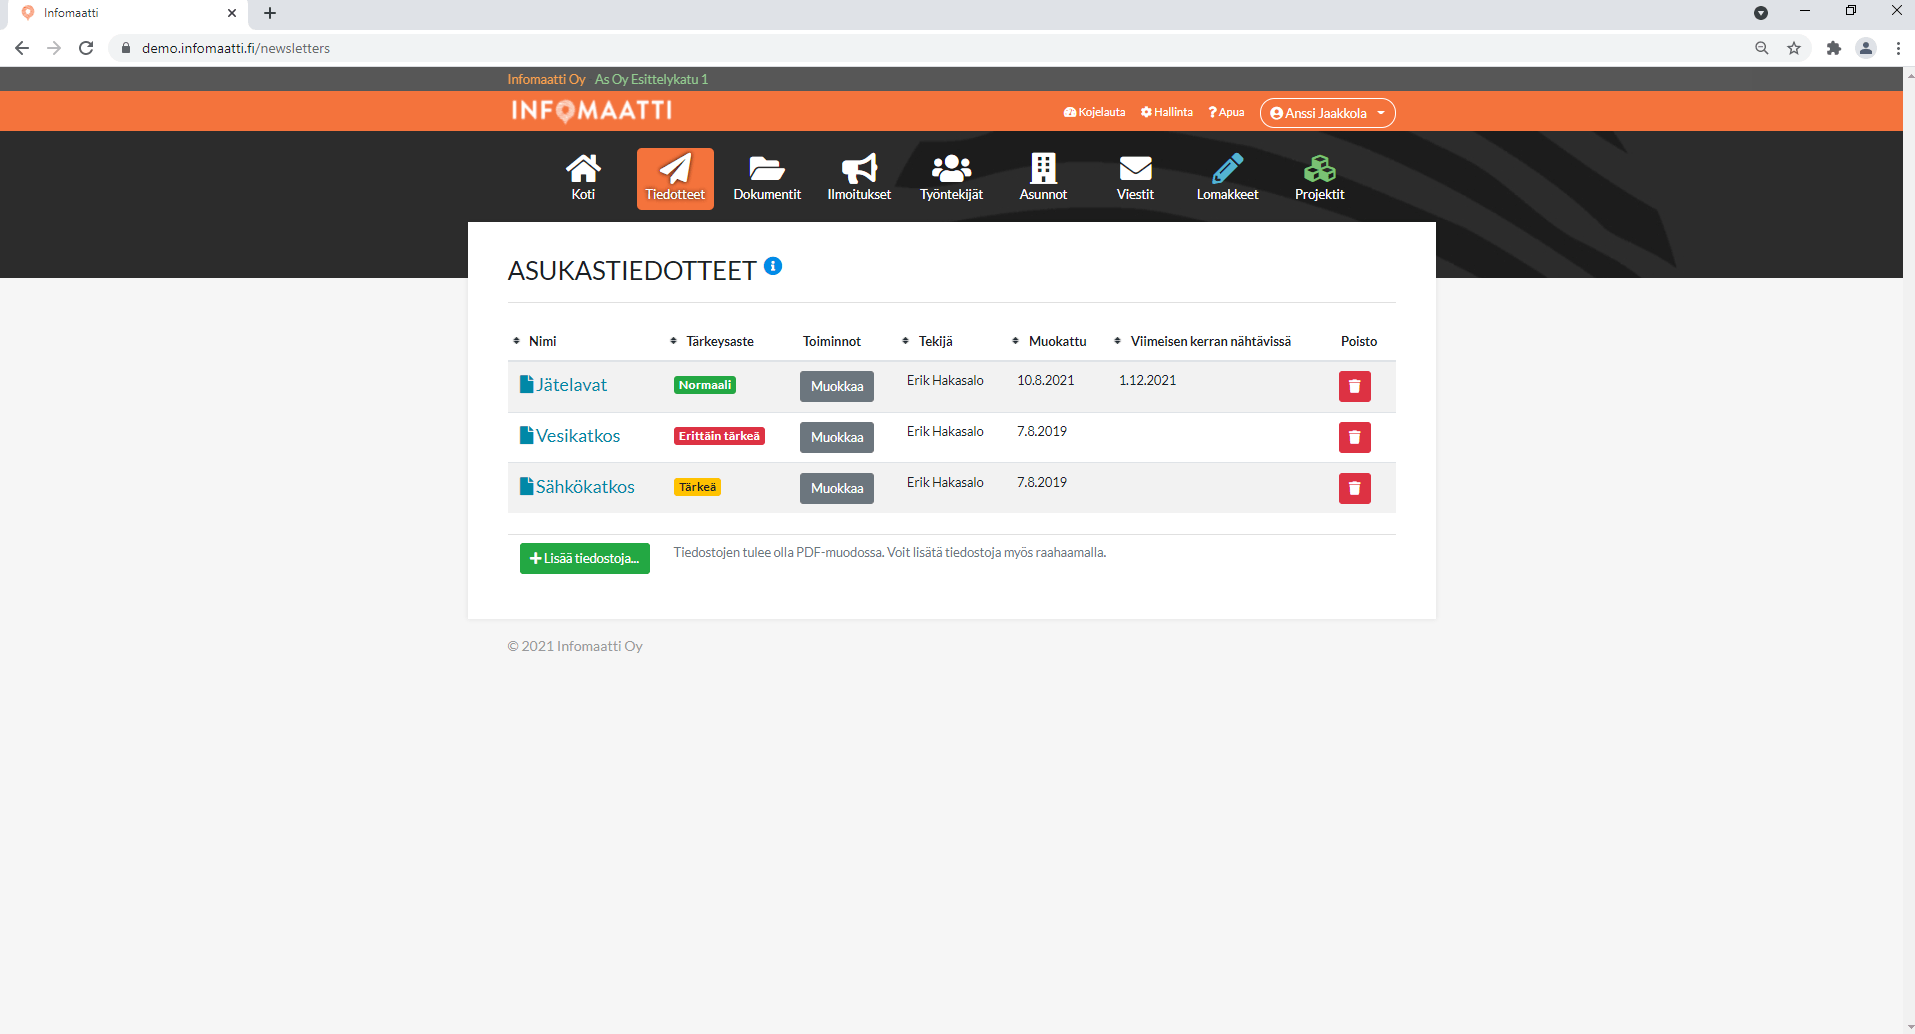
Task: Click the Lisää tiedostoja button
Action: [585, 558]
